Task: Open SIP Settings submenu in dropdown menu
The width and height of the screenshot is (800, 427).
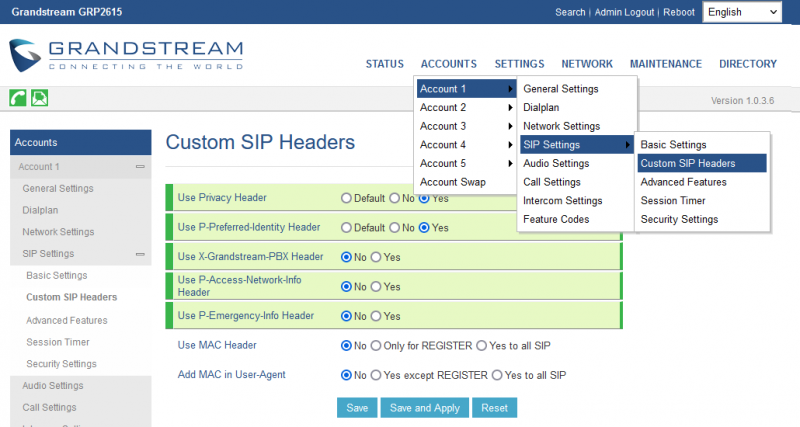Action: tap(577, 145)
